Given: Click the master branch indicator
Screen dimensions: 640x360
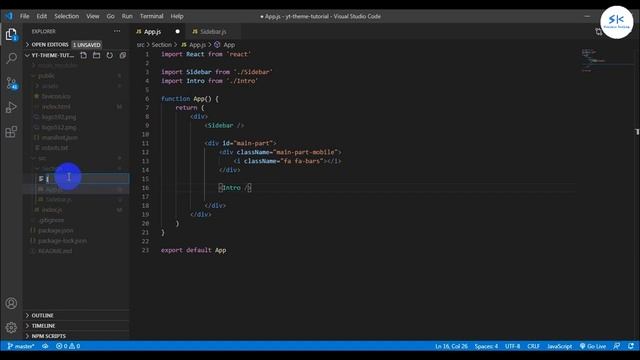Looking at the screenshot, I should tap(21, 346).
